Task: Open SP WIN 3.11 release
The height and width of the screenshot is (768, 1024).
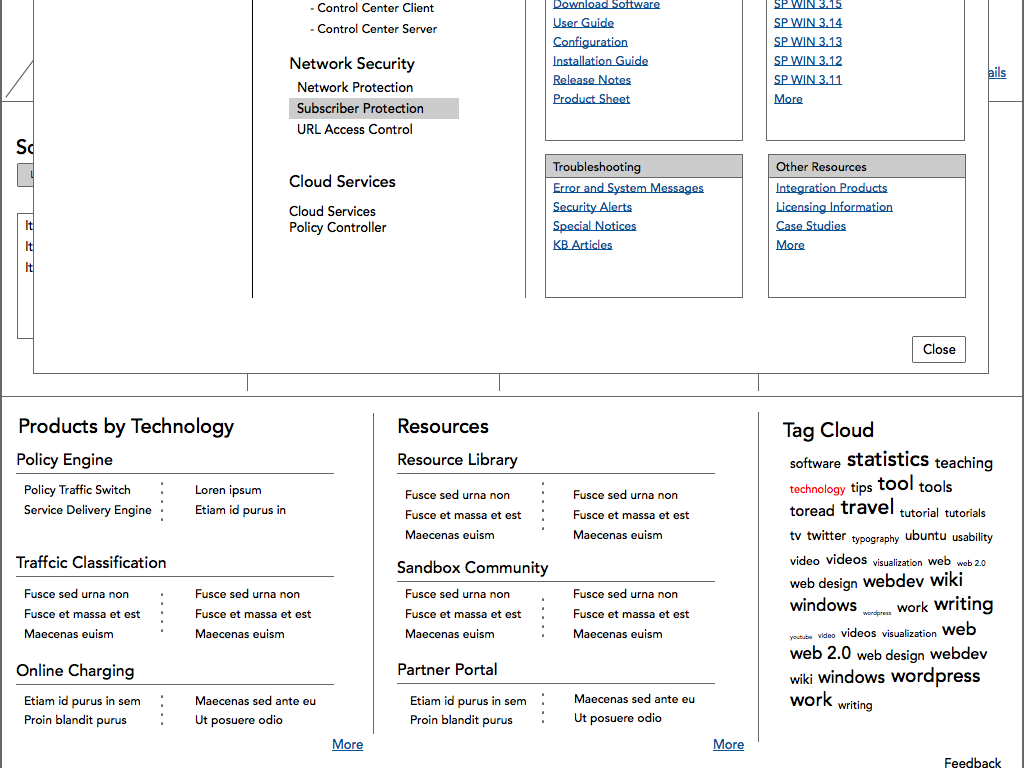Action: (x=808, y=80)
